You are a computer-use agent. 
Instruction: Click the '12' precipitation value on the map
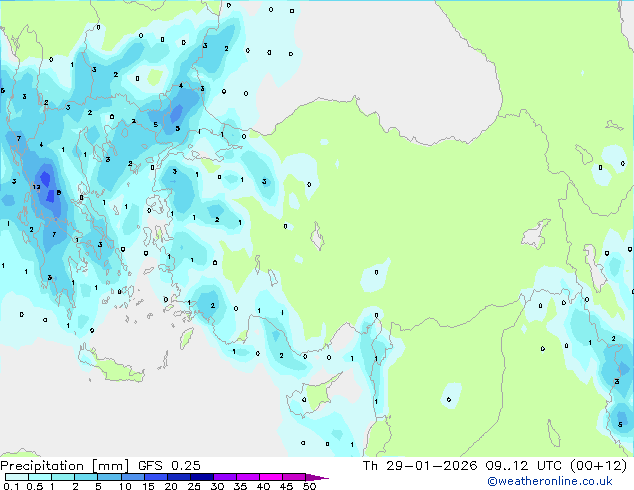point(36,187)
